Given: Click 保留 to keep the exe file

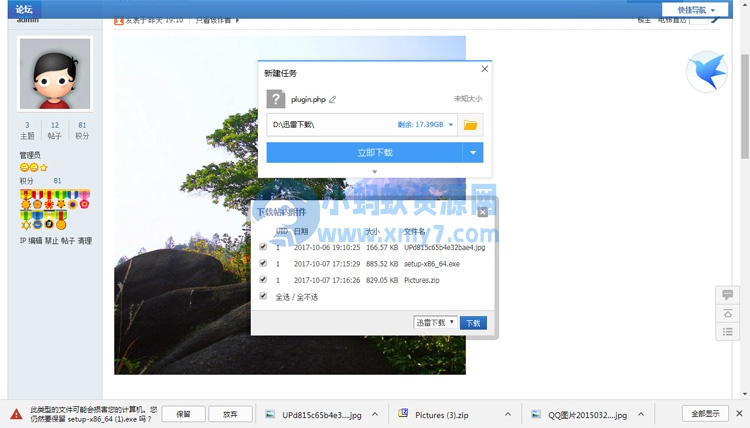Looking at the screenshot, I should tap(183, 413).
